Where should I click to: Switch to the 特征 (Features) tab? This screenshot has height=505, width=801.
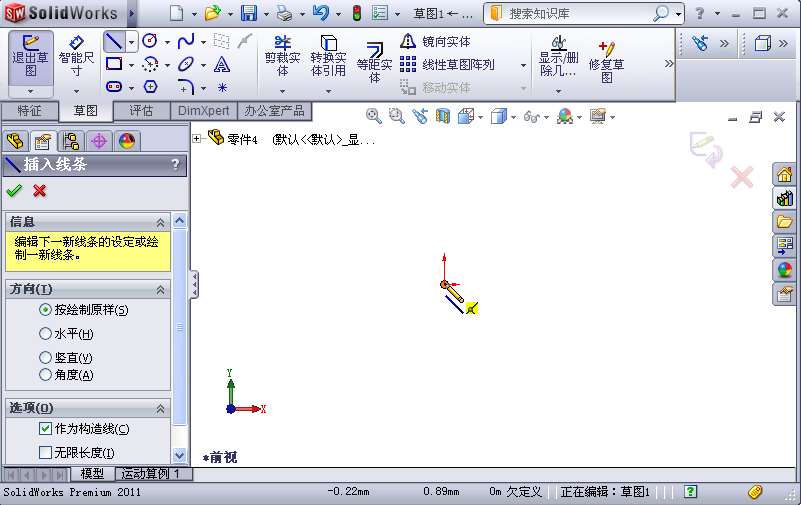29,111
